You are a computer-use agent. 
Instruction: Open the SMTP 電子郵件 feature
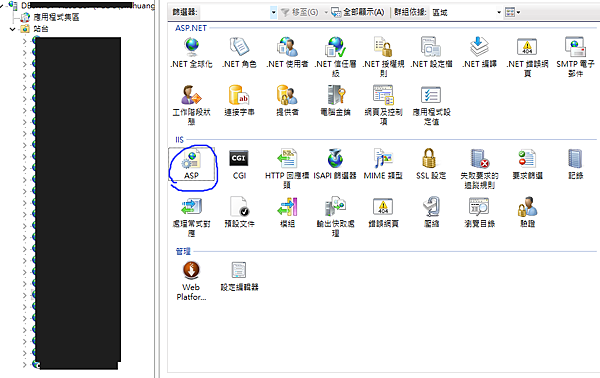[575, 57]
